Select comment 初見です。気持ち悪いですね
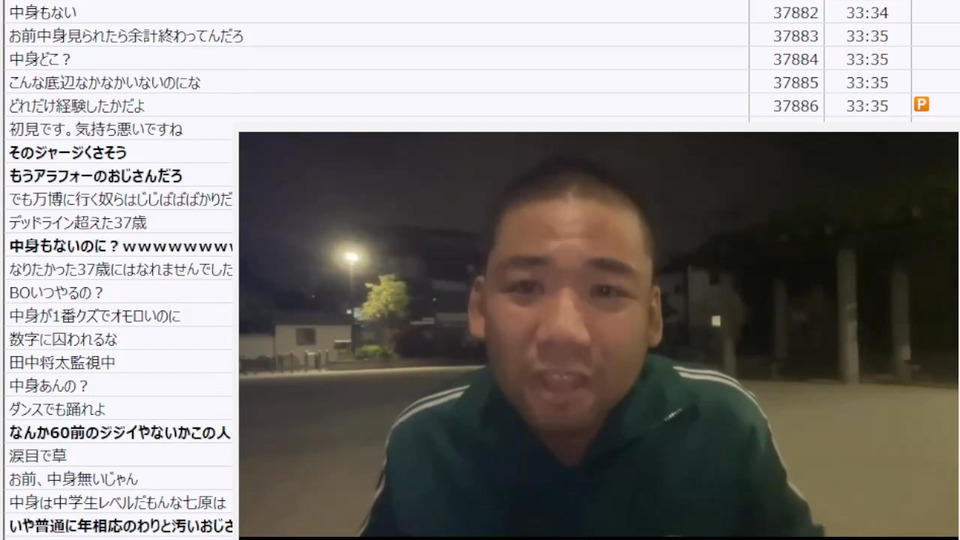960x540 pixels. coord(96,129)
